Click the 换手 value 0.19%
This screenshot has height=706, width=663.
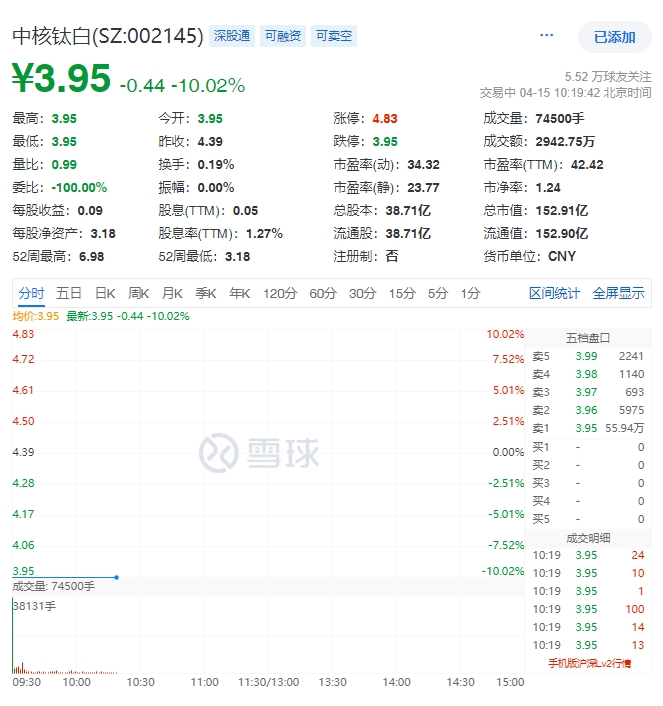pyautogui.click(x=216, y=165)
